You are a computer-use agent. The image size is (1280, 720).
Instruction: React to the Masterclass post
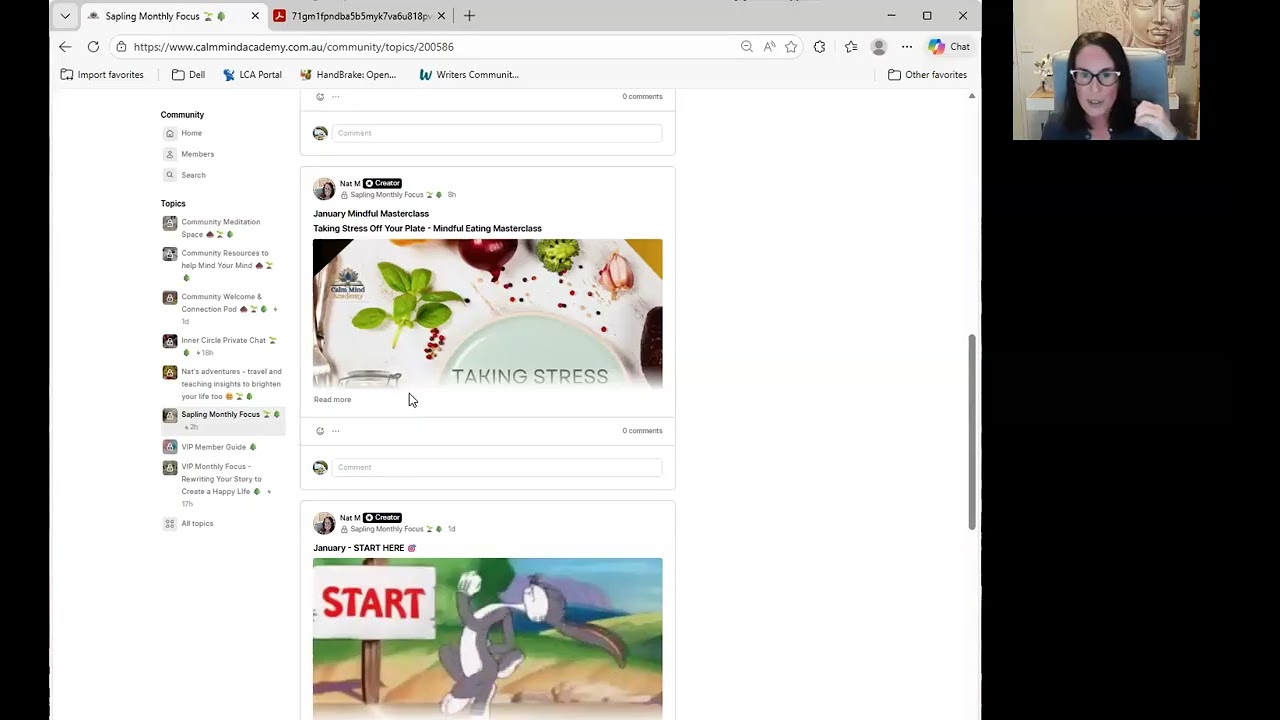click(320, 431)
